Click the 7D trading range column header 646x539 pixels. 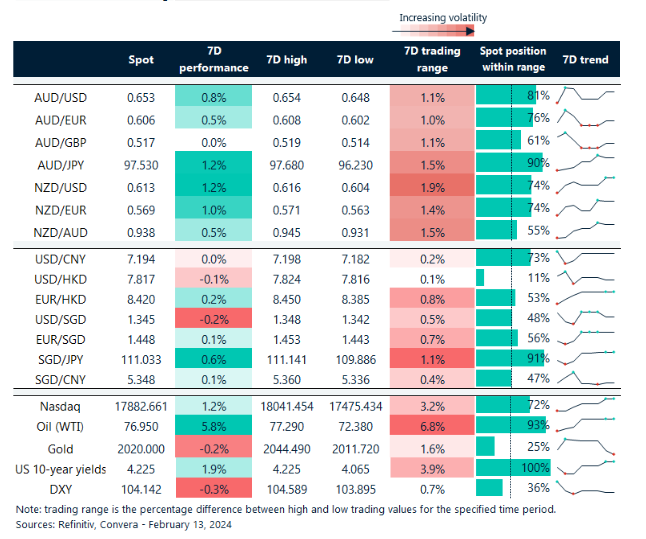click(x=431, y=60)
